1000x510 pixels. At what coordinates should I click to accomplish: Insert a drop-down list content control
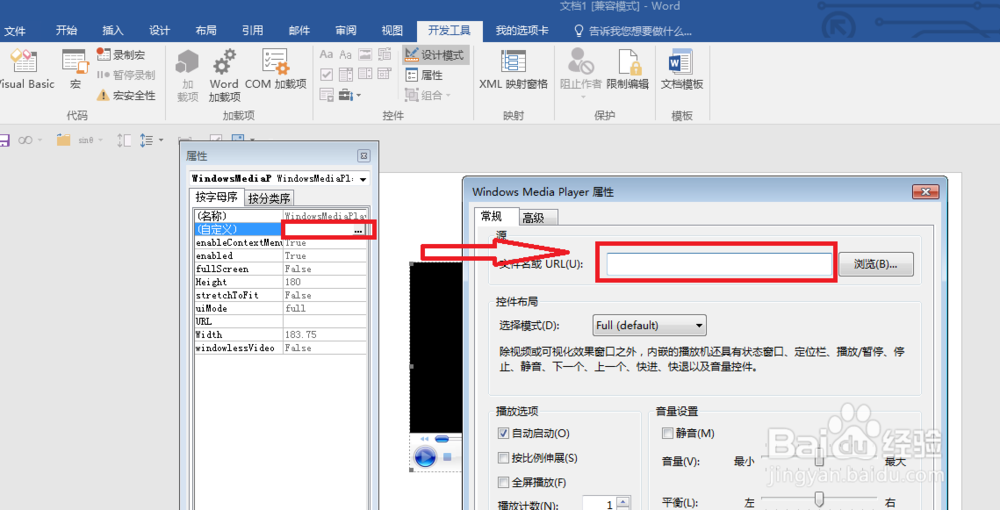pyautogui.click(x=365, y=75)
